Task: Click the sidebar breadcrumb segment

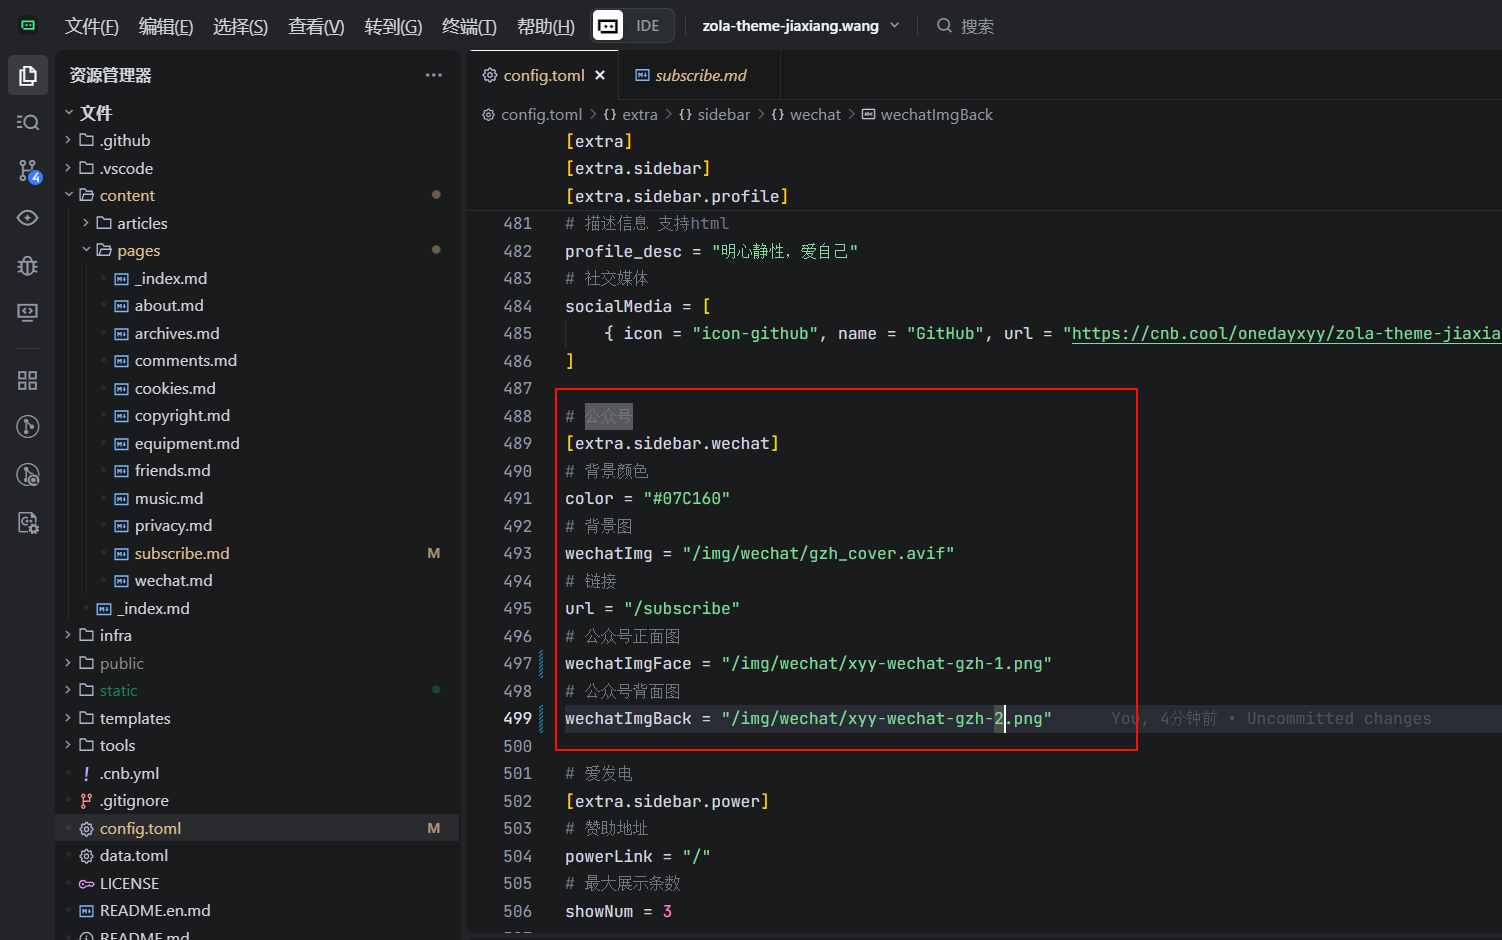Action: [x=724, y=115]
